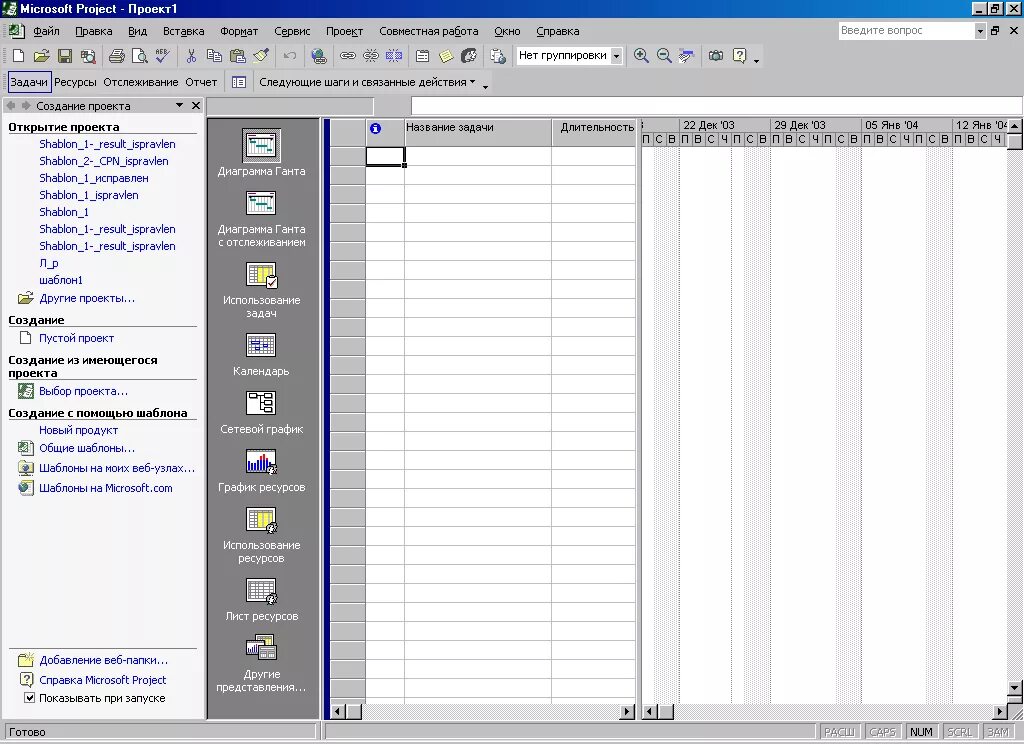The height and width of the screenshot is (744, 1024).
Task: Click Другие представления in view bar
Action: pos(261,663)
